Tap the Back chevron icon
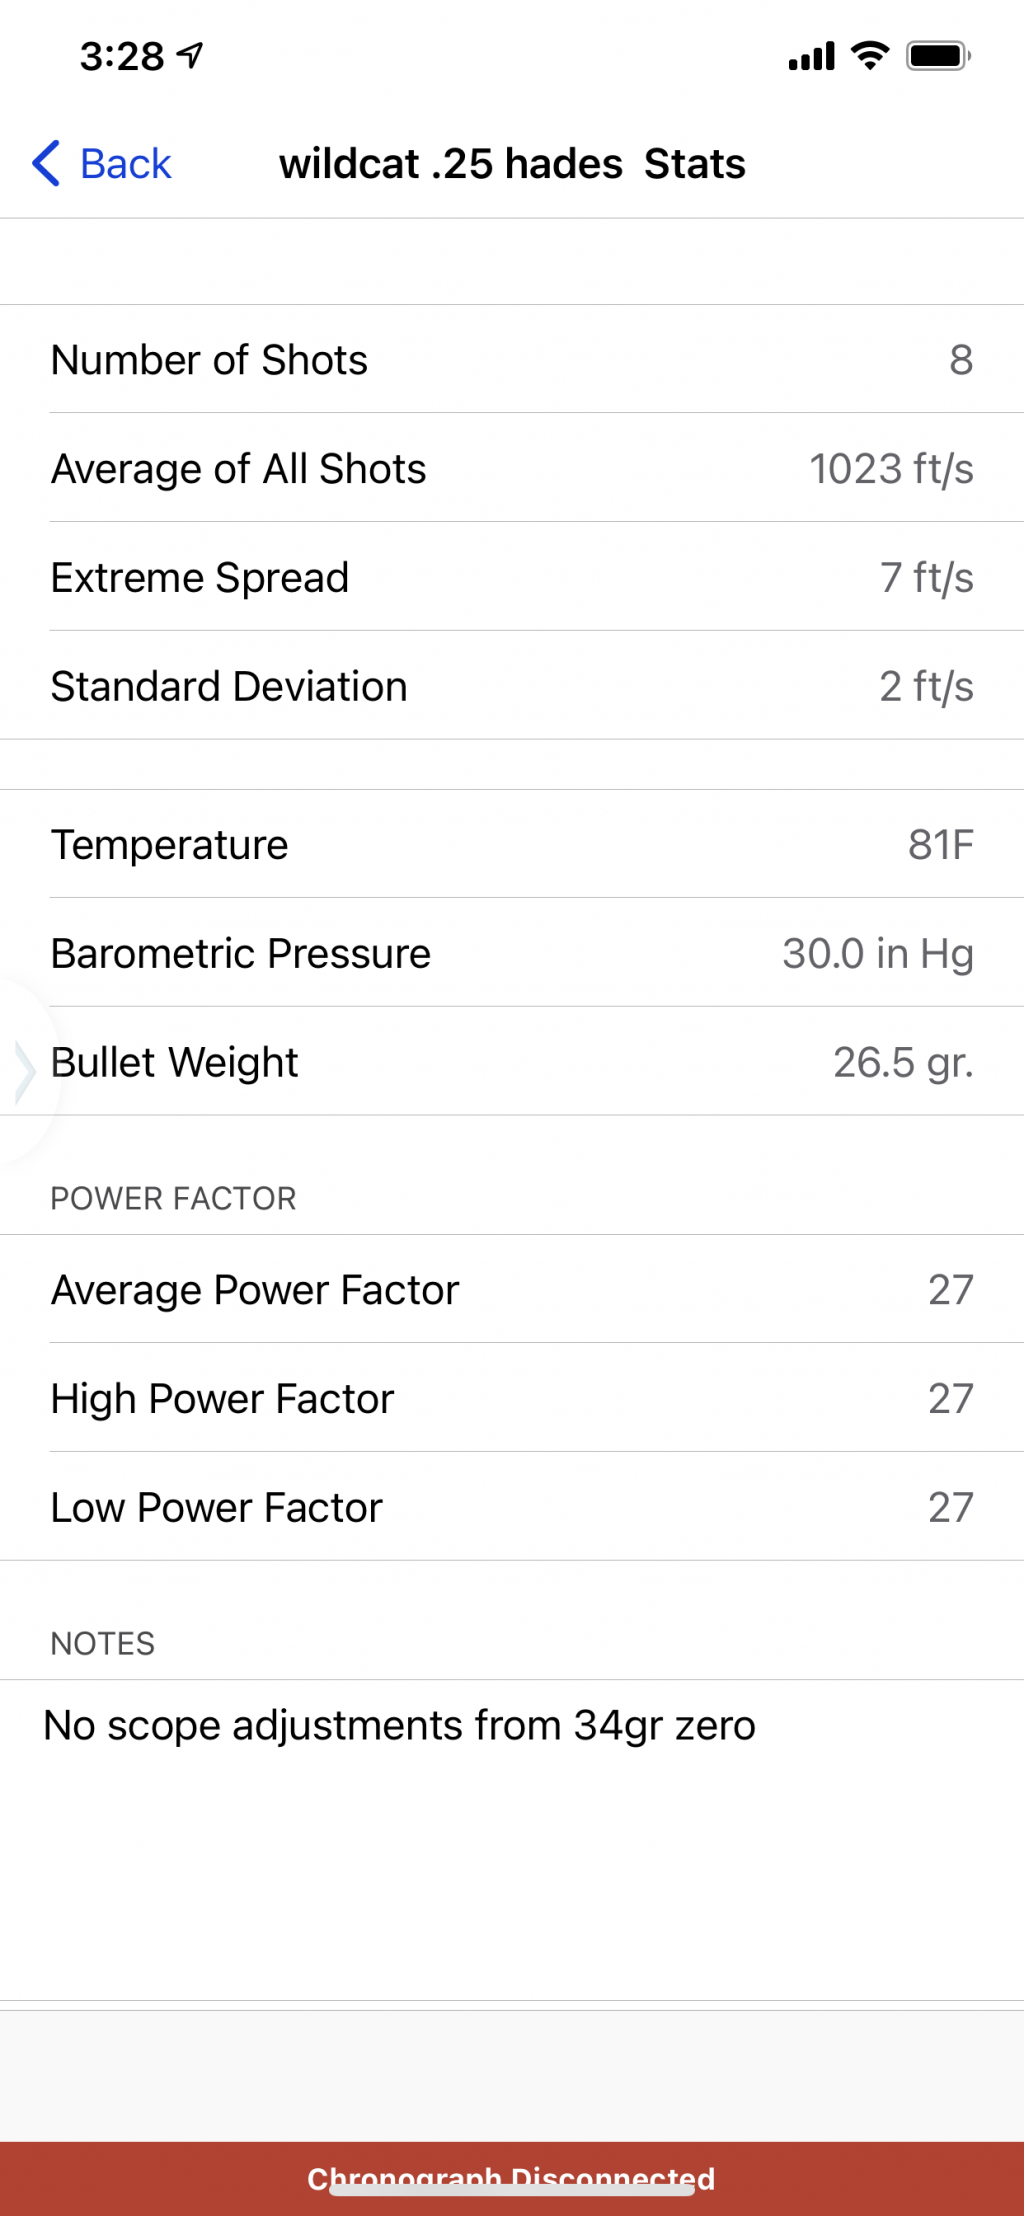Viewport: 1024px width, 2216px height. [46, 163]
